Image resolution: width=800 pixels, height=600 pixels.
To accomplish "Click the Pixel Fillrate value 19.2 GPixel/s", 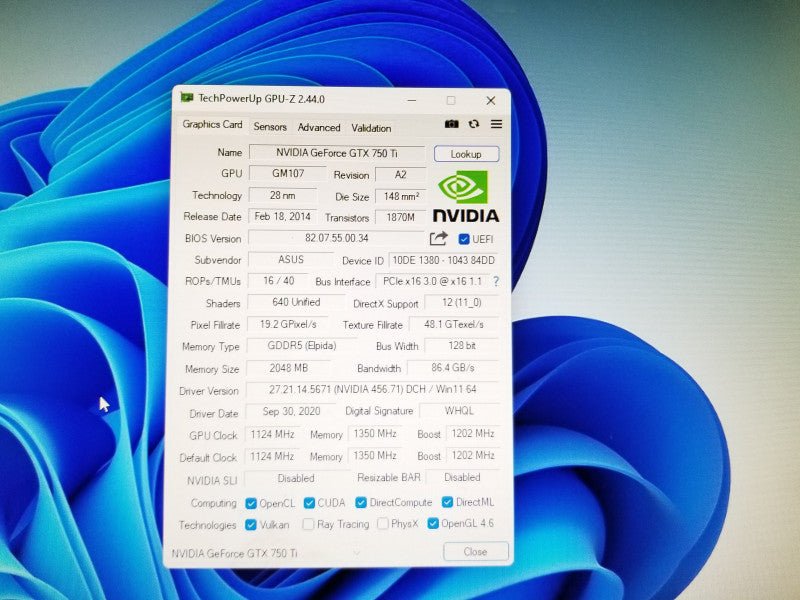I will click(288, 324).
